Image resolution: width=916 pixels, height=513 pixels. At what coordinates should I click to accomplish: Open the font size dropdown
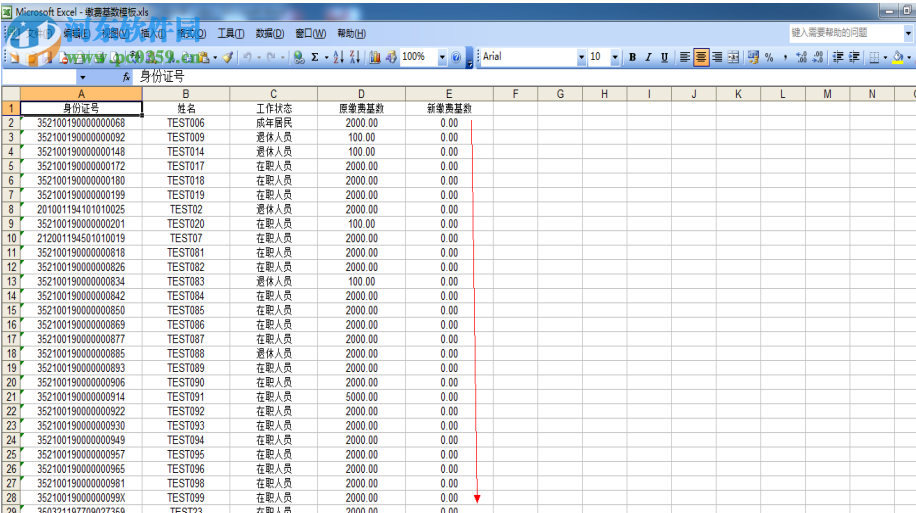coord(616,57)
